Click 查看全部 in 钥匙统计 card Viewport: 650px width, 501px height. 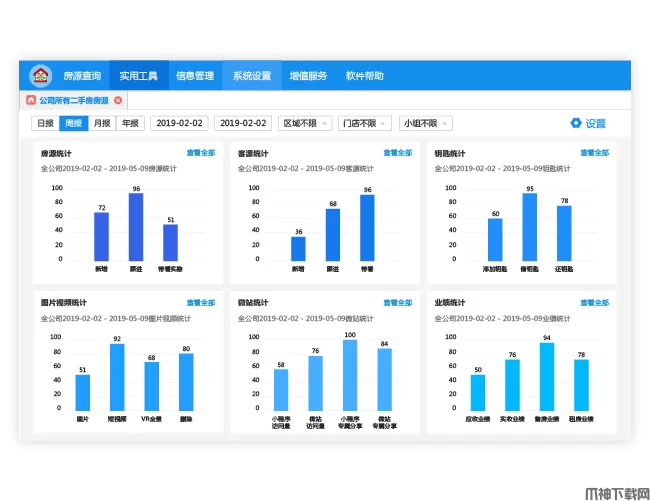(x=594, y=152)
